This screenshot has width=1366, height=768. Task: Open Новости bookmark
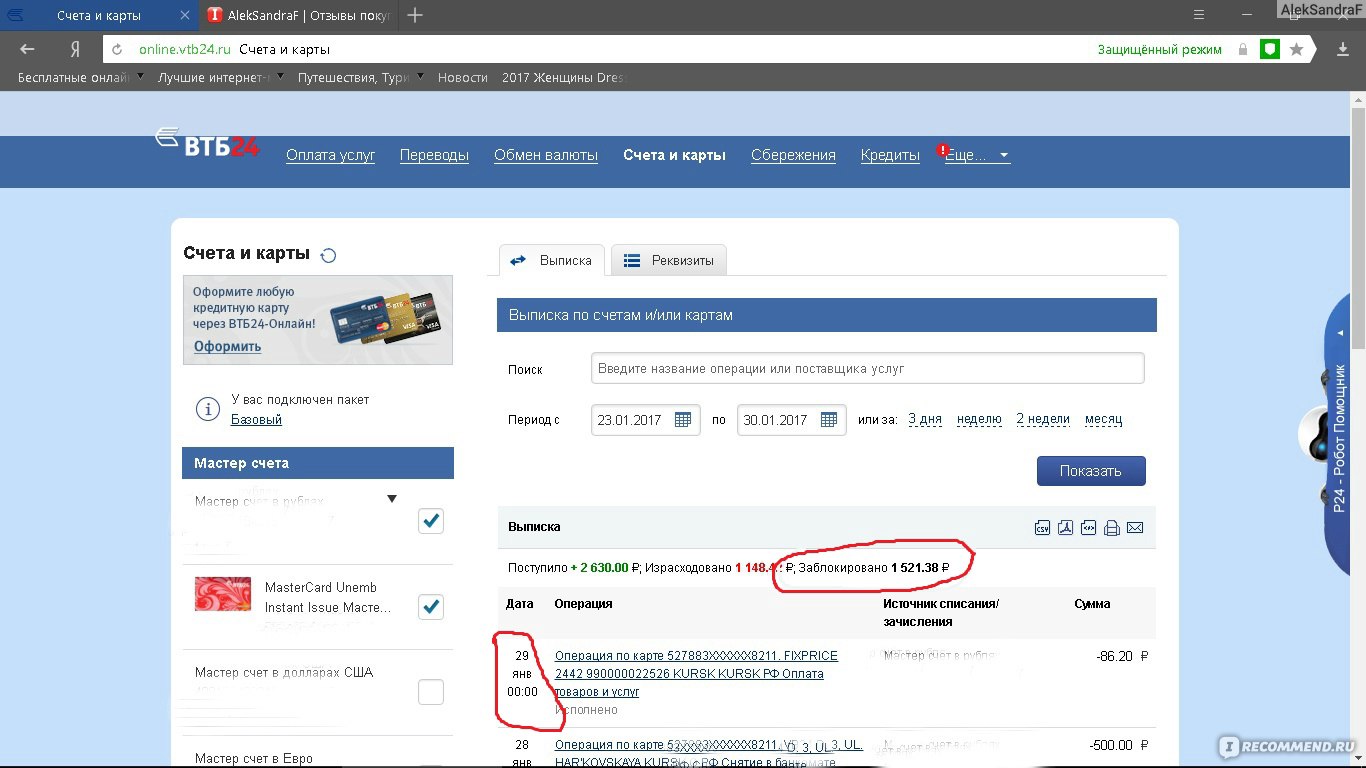pos(463,77)
